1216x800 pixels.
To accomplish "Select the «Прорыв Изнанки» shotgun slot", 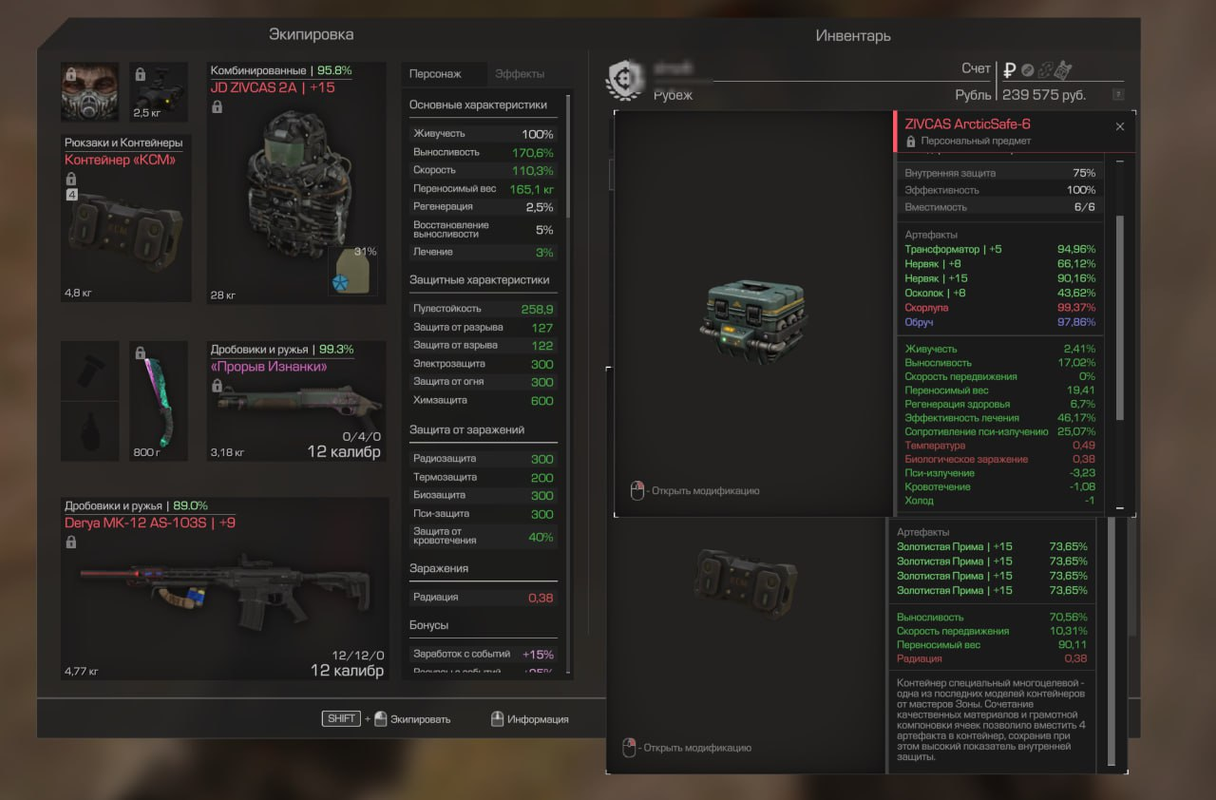I will point(296,401).
